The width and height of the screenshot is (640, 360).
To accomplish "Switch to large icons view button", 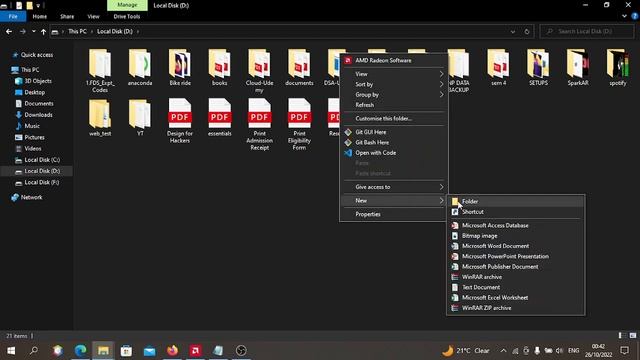I will (633, 336).
